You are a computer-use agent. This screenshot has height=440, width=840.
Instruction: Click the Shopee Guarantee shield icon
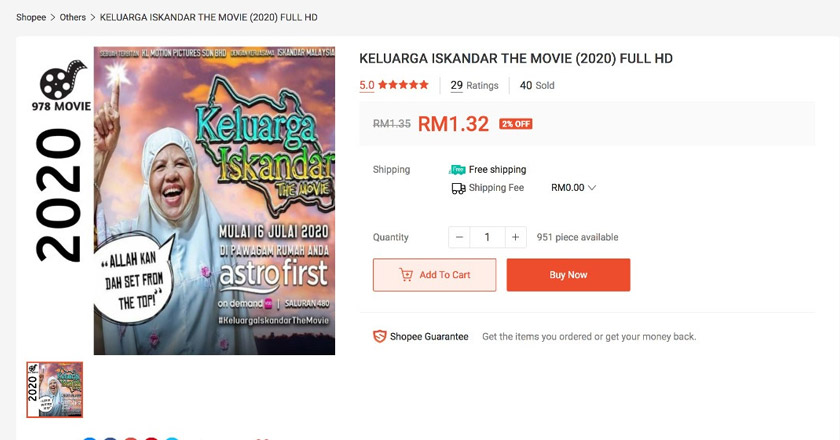(x=380, y=337)
